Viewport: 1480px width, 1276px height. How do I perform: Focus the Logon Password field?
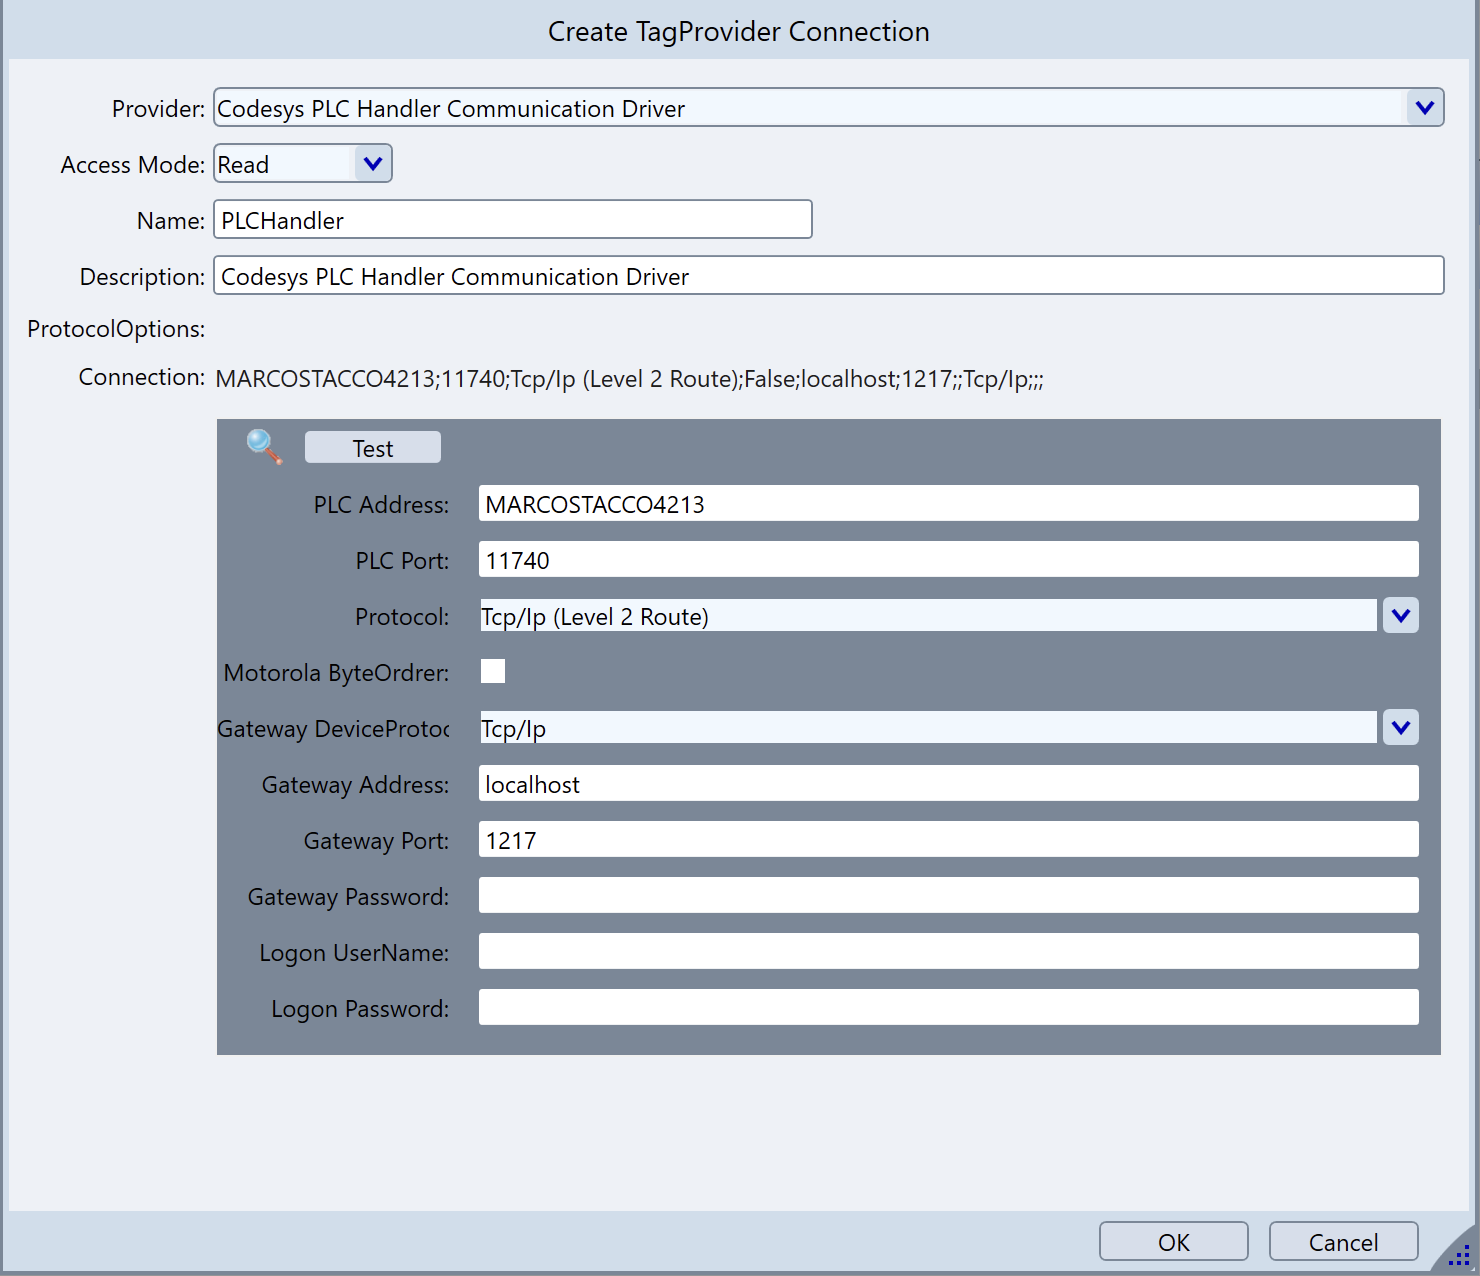click(x=948, y=1008)
